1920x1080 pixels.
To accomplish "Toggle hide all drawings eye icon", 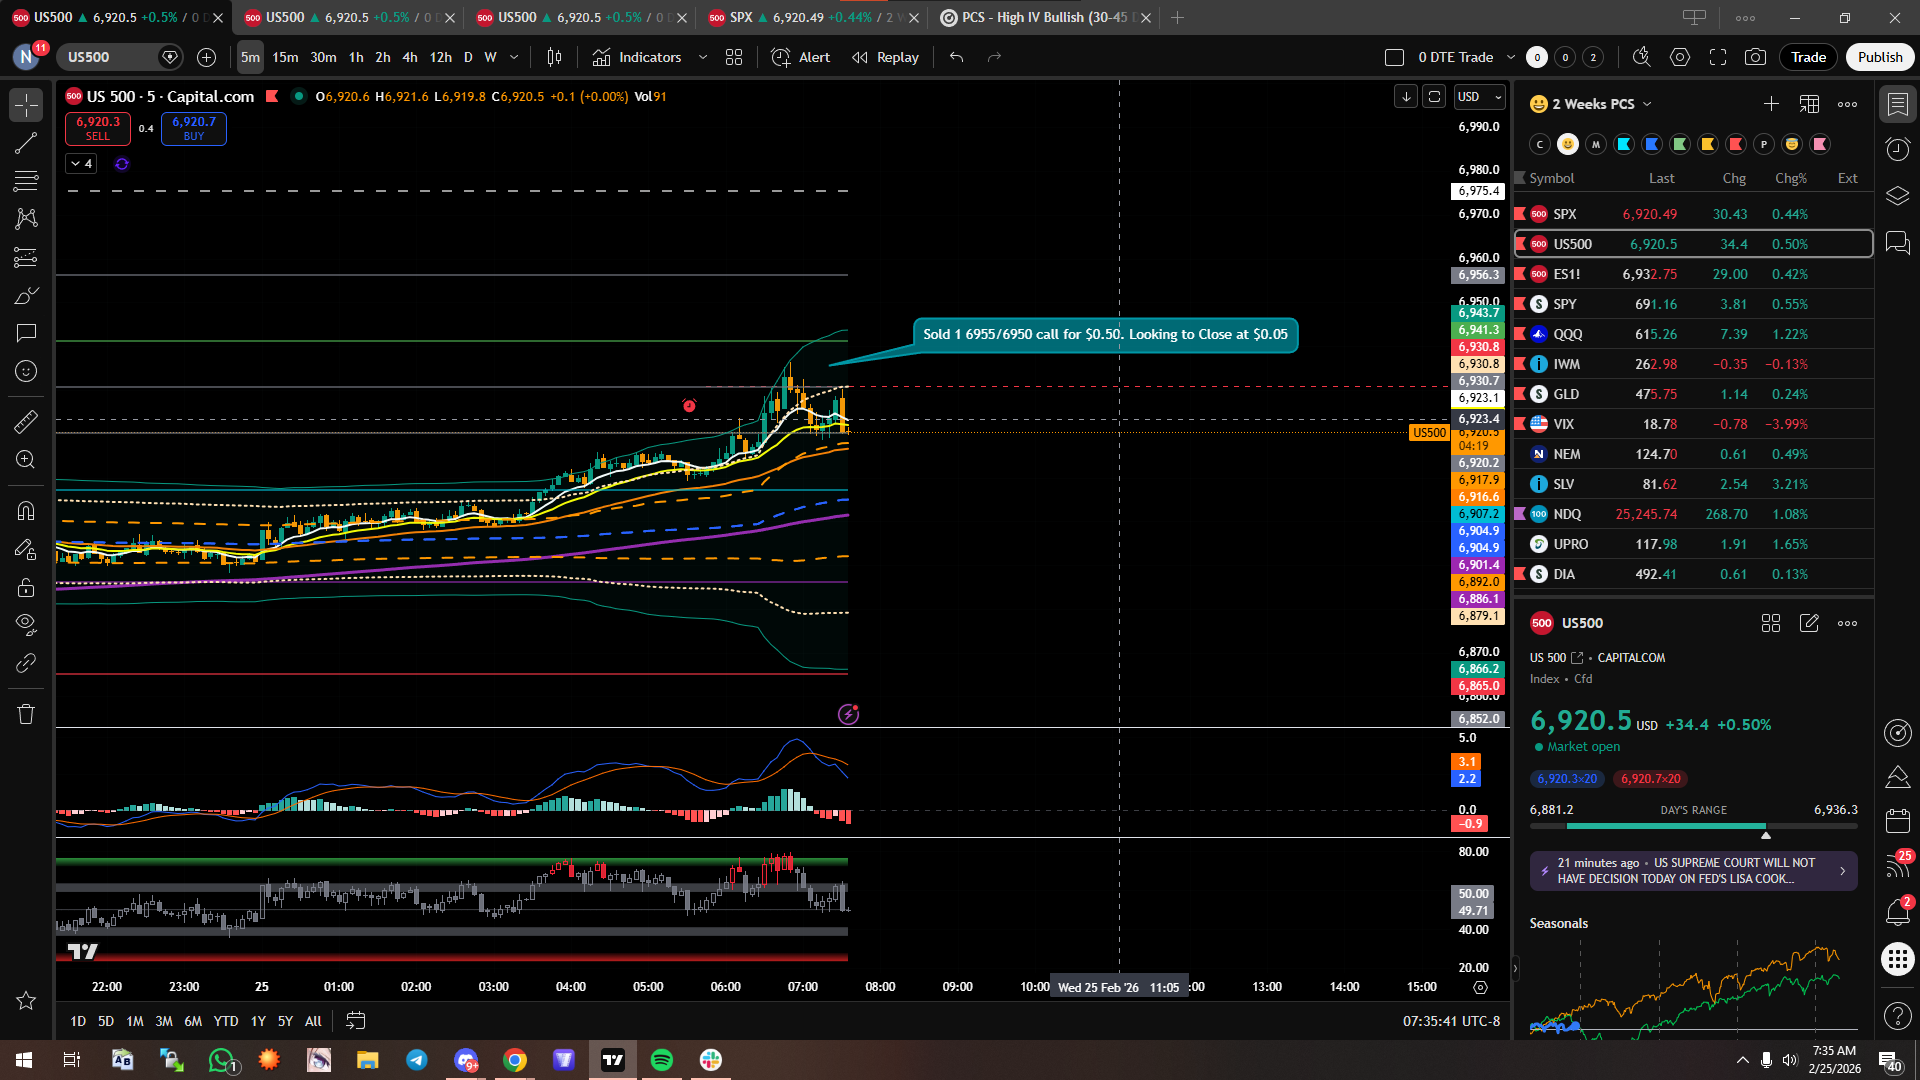I will click(26, 625).
